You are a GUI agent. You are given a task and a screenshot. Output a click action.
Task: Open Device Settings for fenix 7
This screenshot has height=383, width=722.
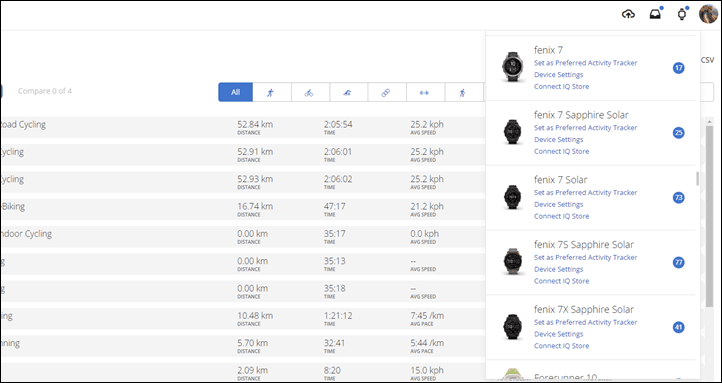pyautogui.click(x=559, y=75)
